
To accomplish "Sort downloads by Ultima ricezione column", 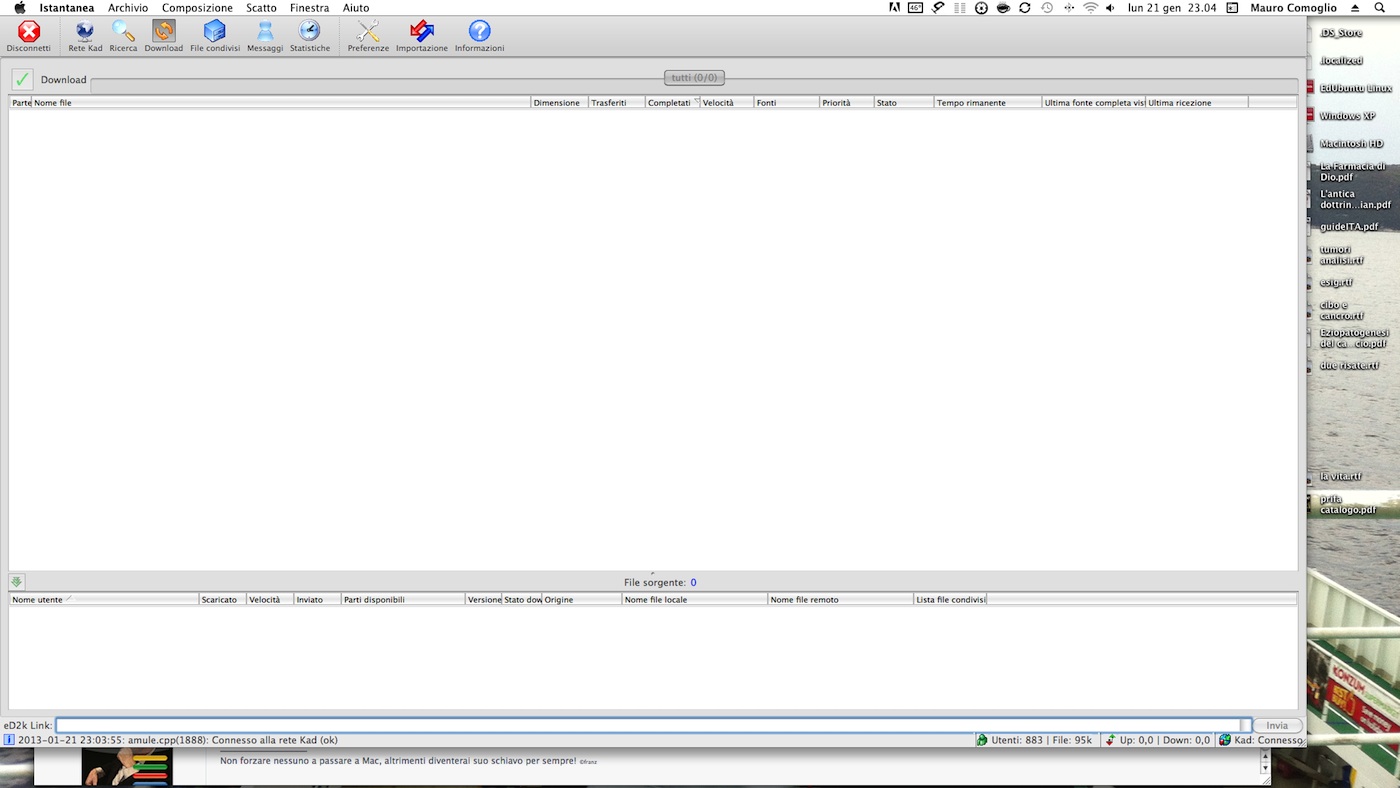I will coord(1196,103).
